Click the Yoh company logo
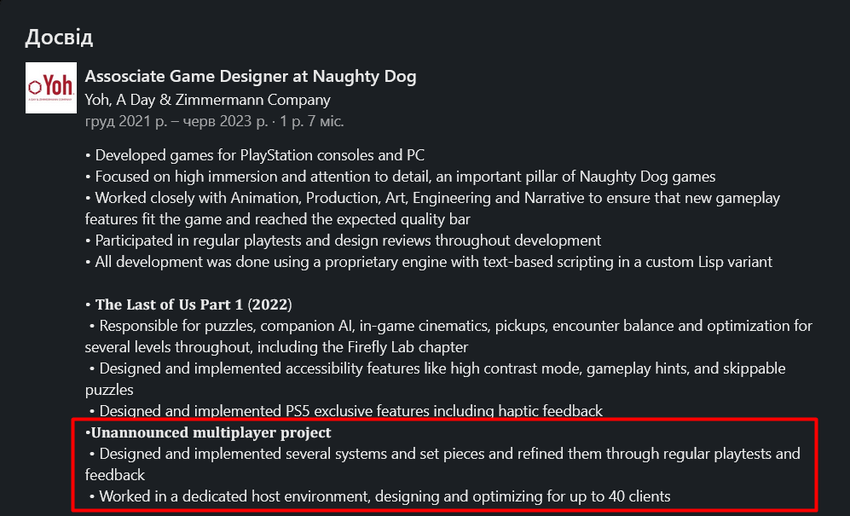This screenshot has height=516, width=850. pyautogui.click(x=50, y=88)
